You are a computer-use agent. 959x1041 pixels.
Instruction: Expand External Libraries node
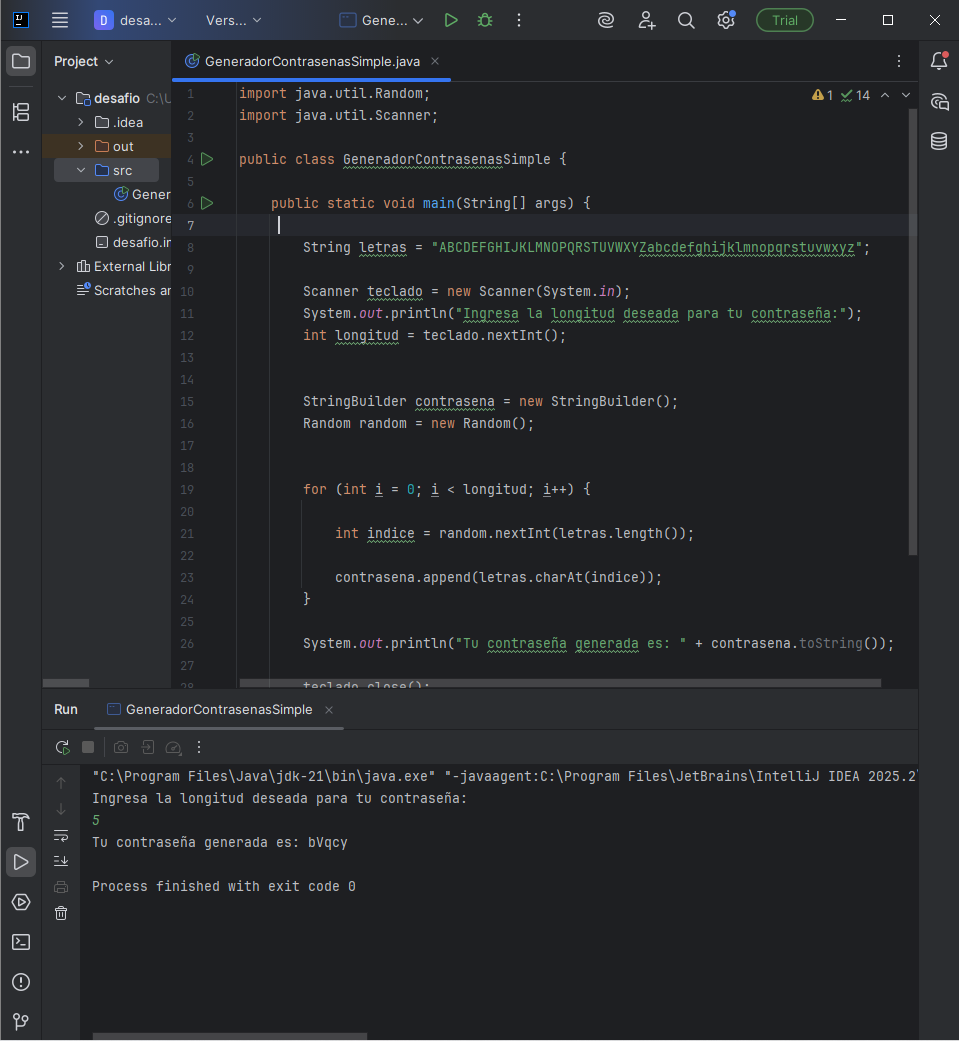tap(62, 266)
